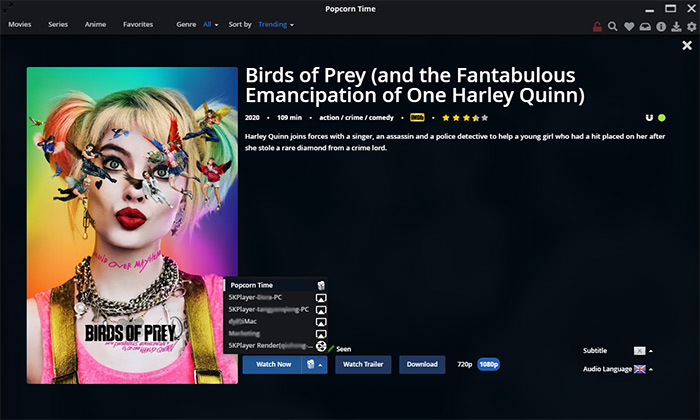The height and width of the screenshot is (420, 700).
Task: Open the torrent collection download icon
Action: point(676,27)
